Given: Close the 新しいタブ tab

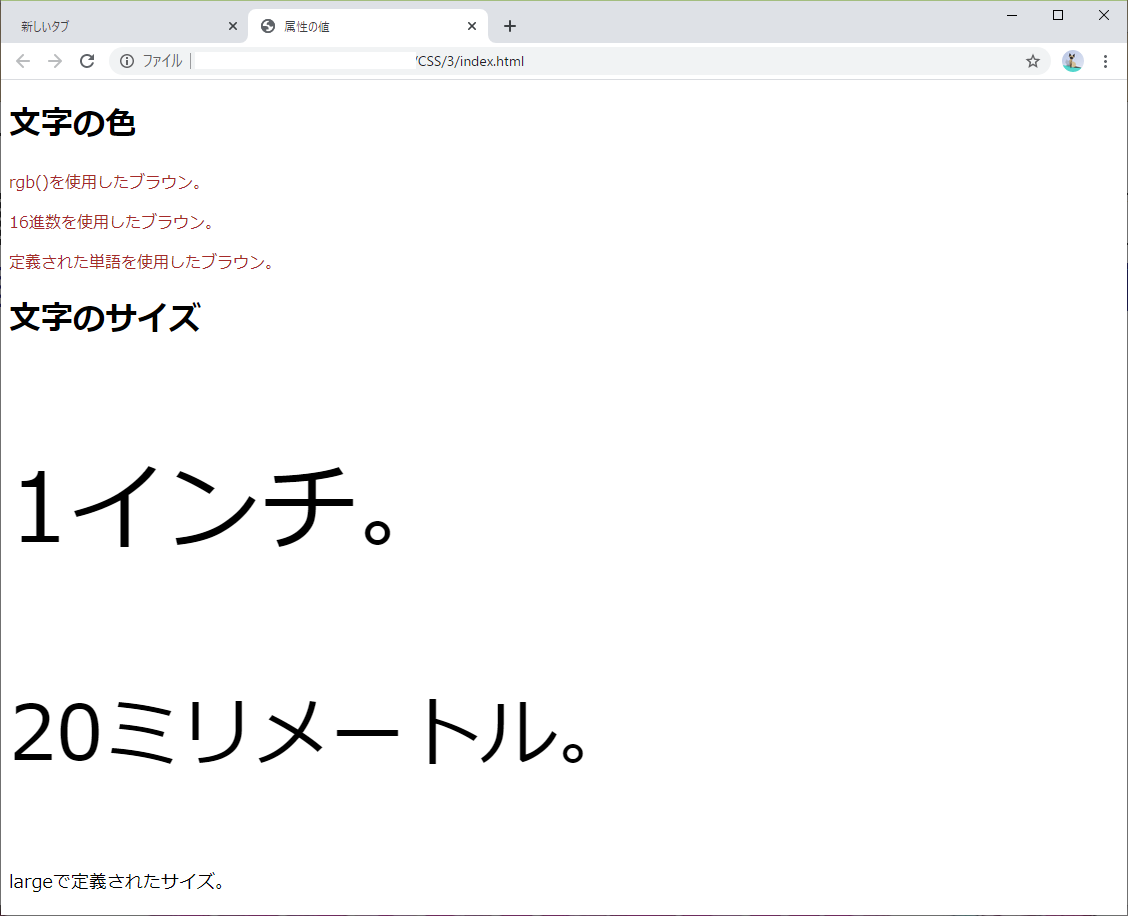Looking at the screenshot, I should pos(233,26).
